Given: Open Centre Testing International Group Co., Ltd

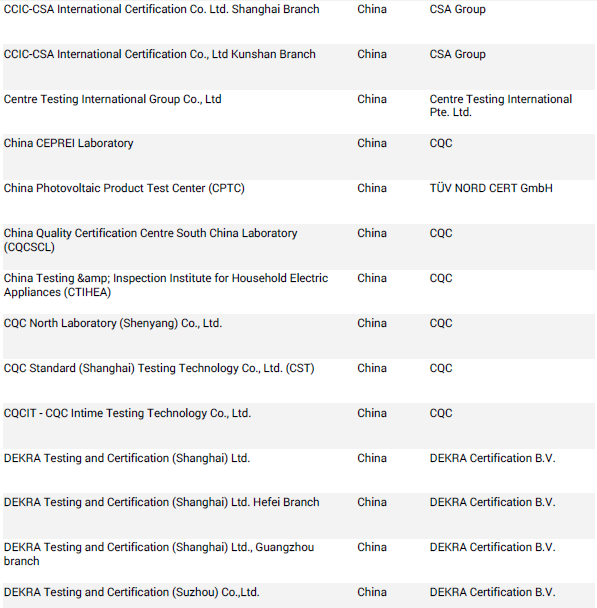Looking at the screenshot, I should [x=112, y=99].
